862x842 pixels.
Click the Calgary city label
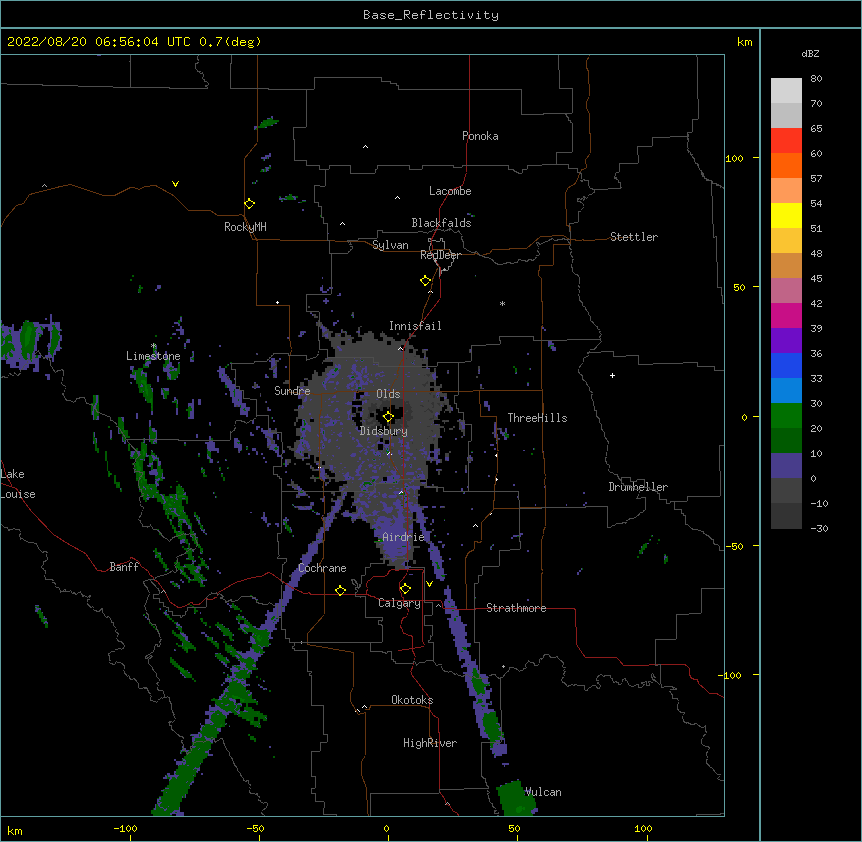(x=399, y=603)
